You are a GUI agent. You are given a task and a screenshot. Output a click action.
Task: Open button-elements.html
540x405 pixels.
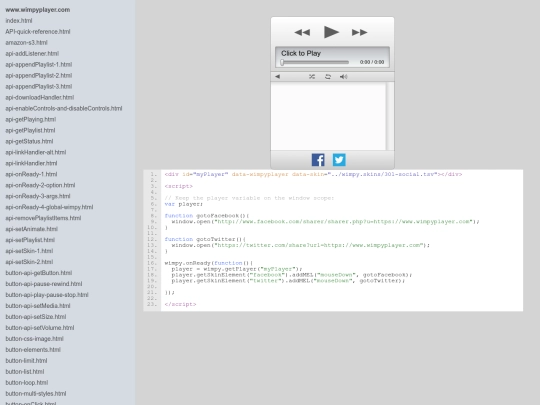pyautogui.click(x=33, y=350)
